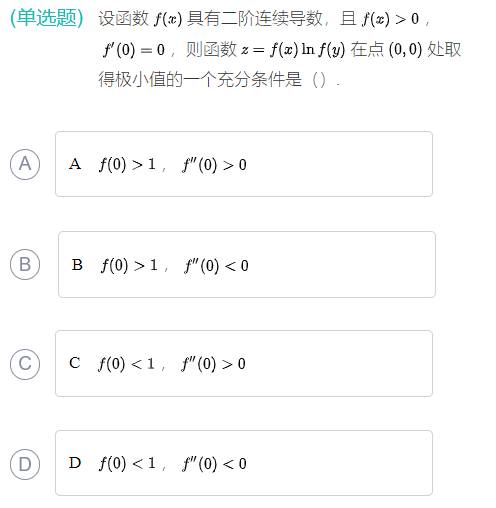Click the f(0) > 1 formula in option B
Image resolution: width=496 pixels, height=508 pixels.
129,266
